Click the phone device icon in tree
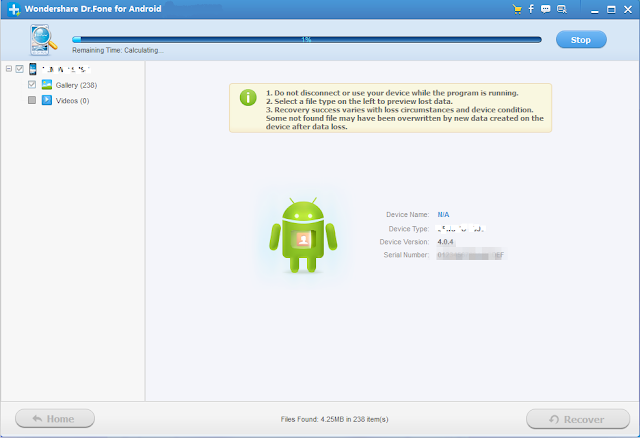The height and width of the screenshot is (438, 640). [x=33, y=69]
